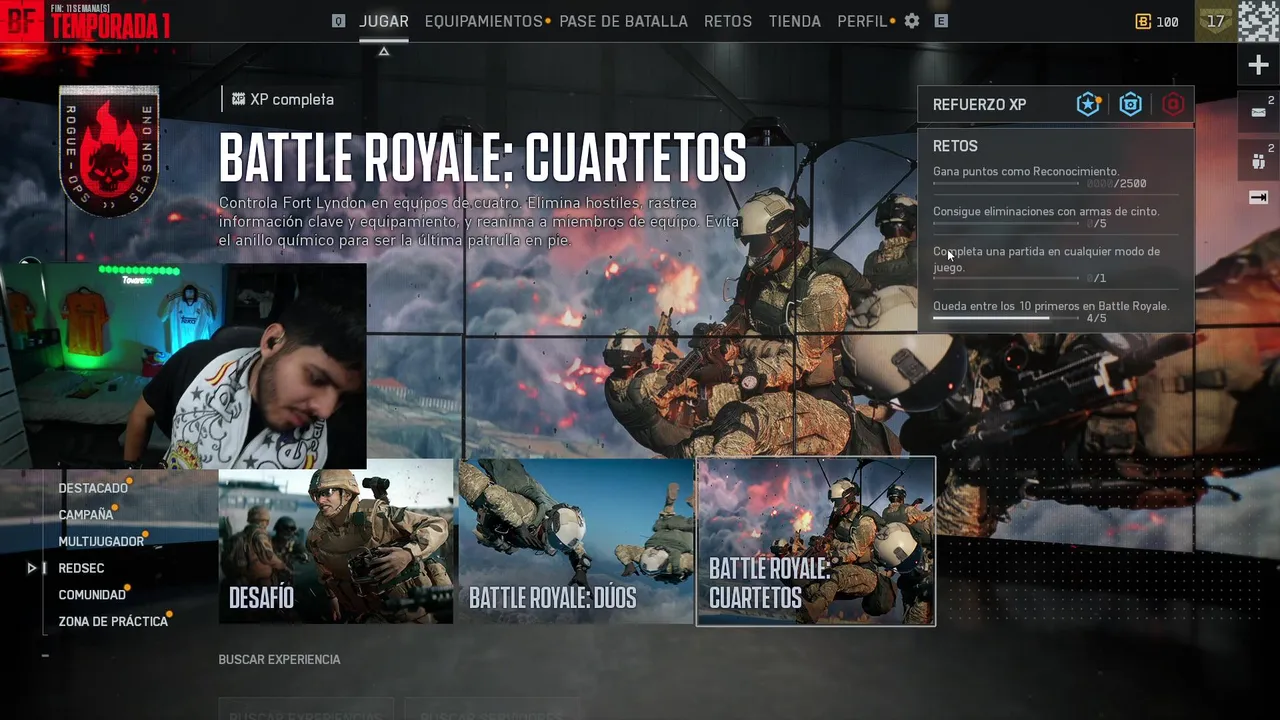Screen dimensions: 1280x720
Task: Select the red hexagon XP boost icon
Action: (x=1173, y=104)
